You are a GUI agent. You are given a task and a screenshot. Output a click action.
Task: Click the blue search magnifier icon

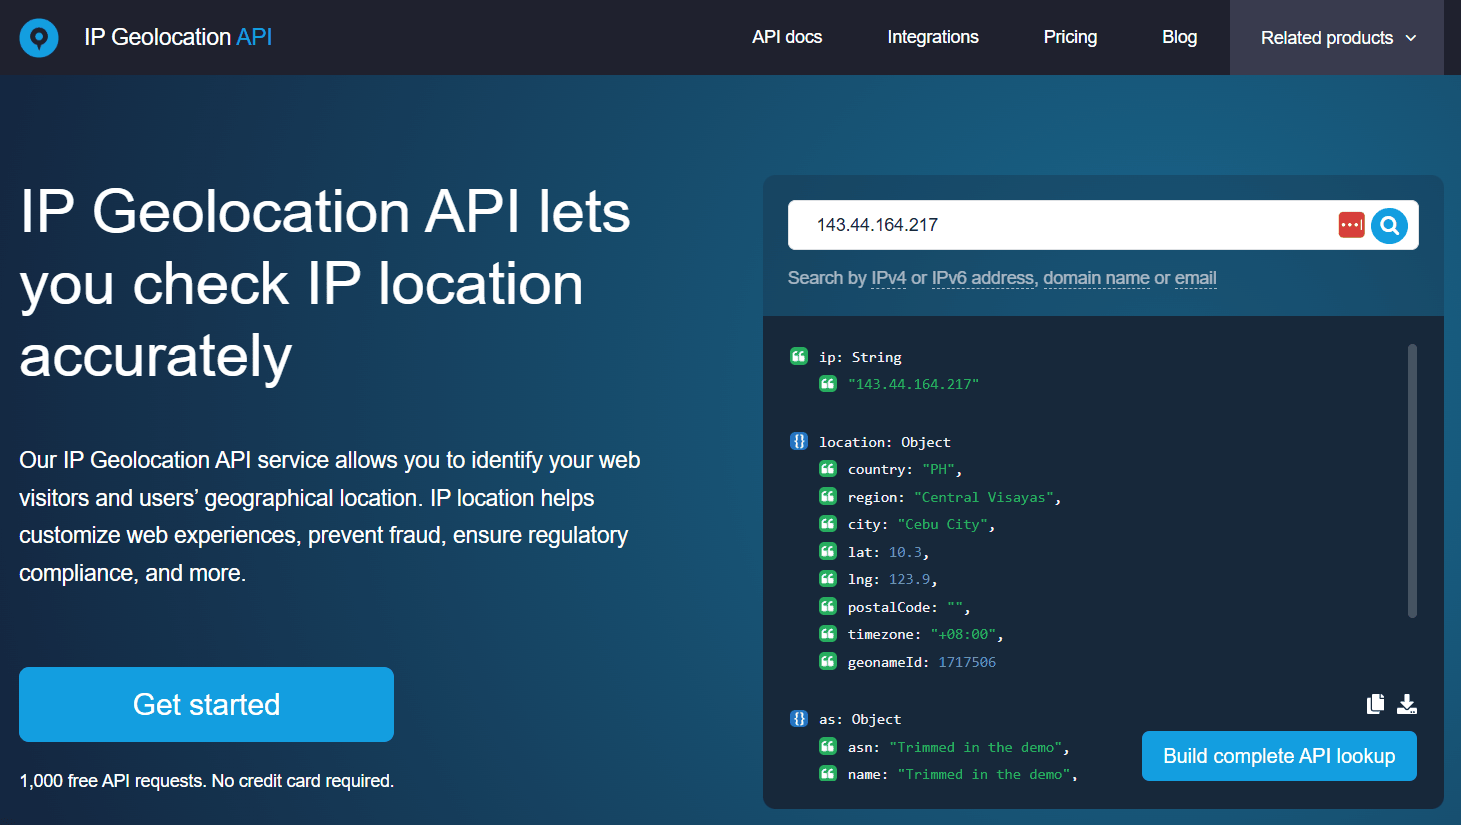pos(1389,226)
